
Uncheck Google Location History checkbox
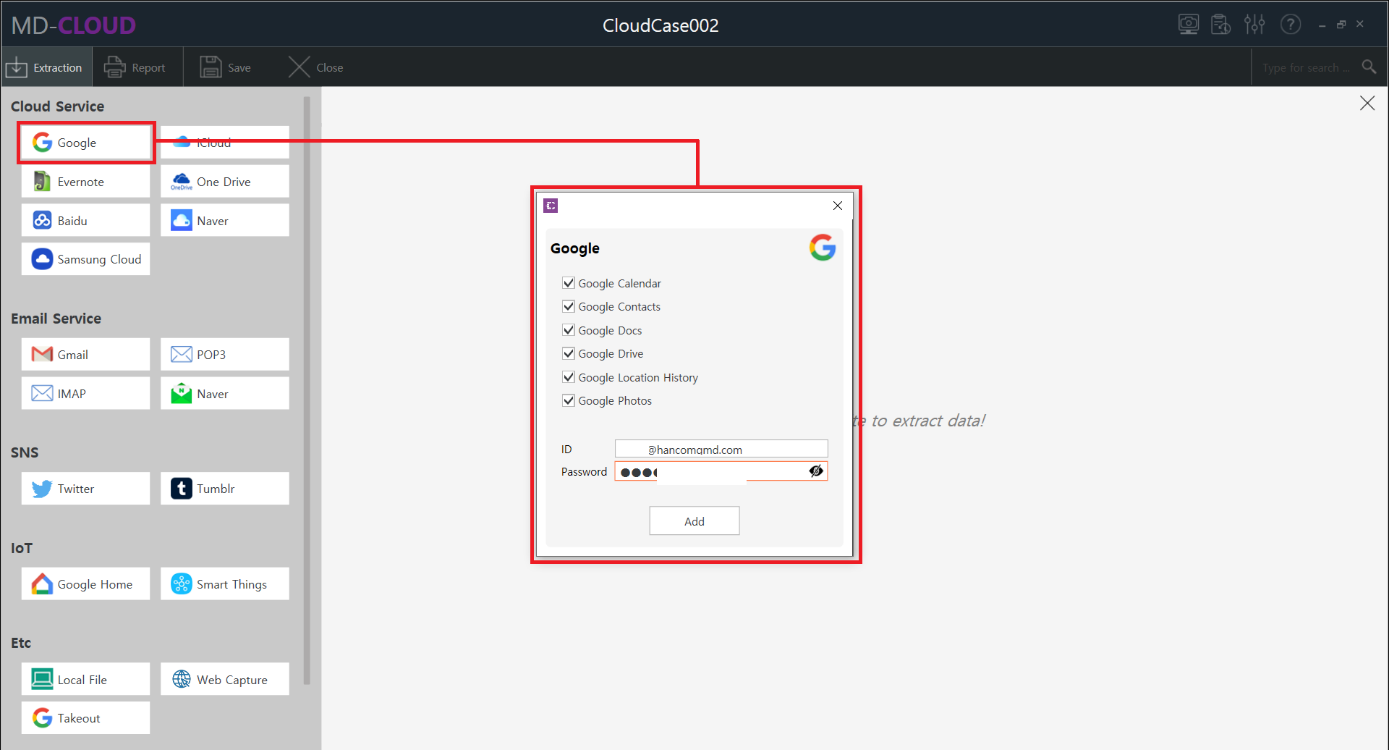point(568,377)
